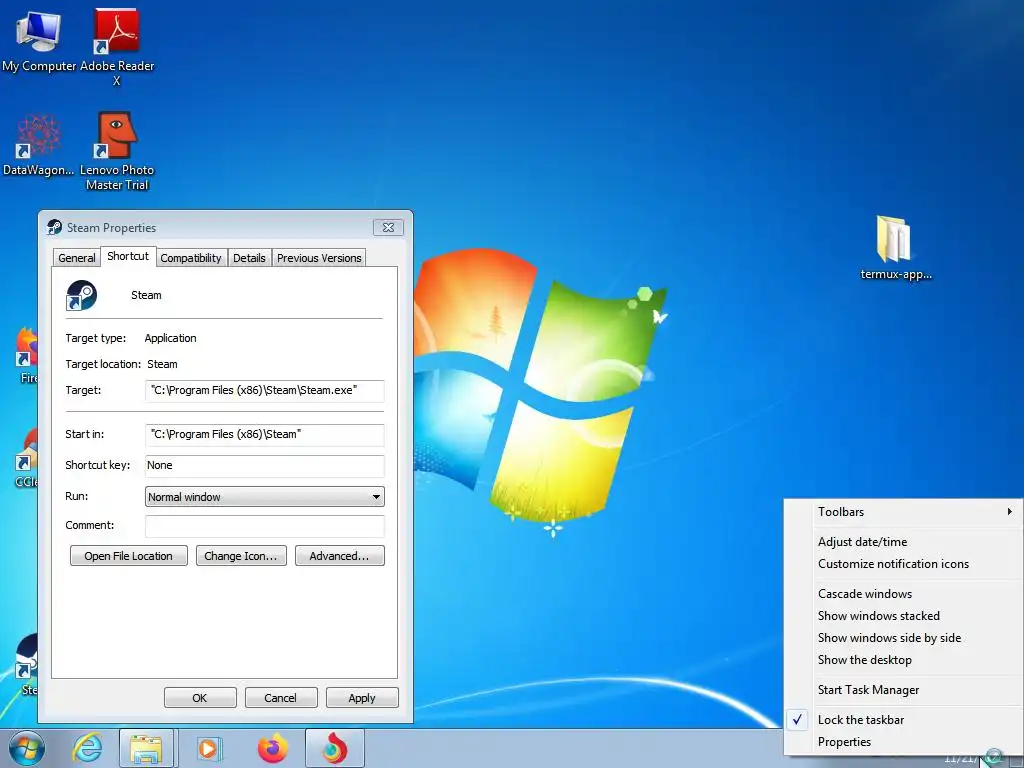
Task: Select the Shortcut tab
Action: click(x=127, y=256)
